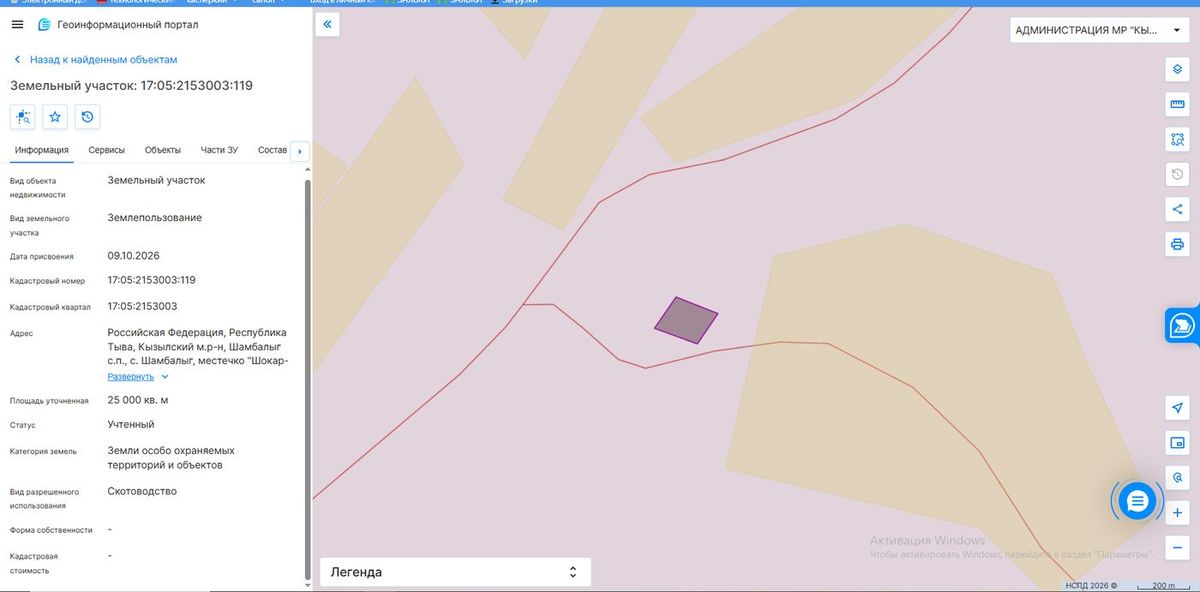Expand the address chevron beside Развернуть

tap(165, 377)
